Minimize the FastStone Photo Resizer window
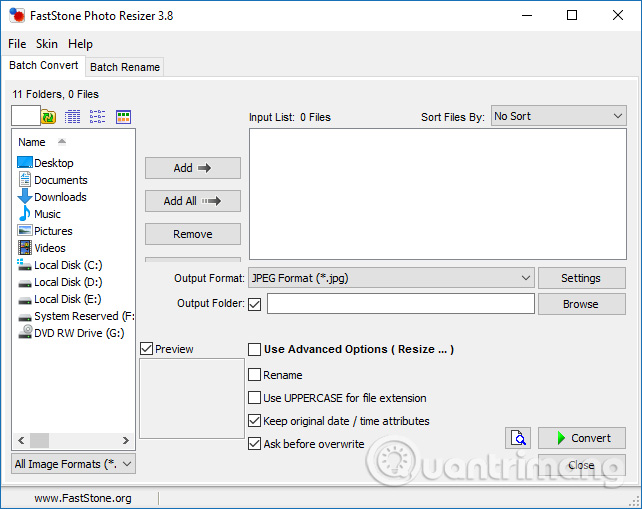 [527, 16]
